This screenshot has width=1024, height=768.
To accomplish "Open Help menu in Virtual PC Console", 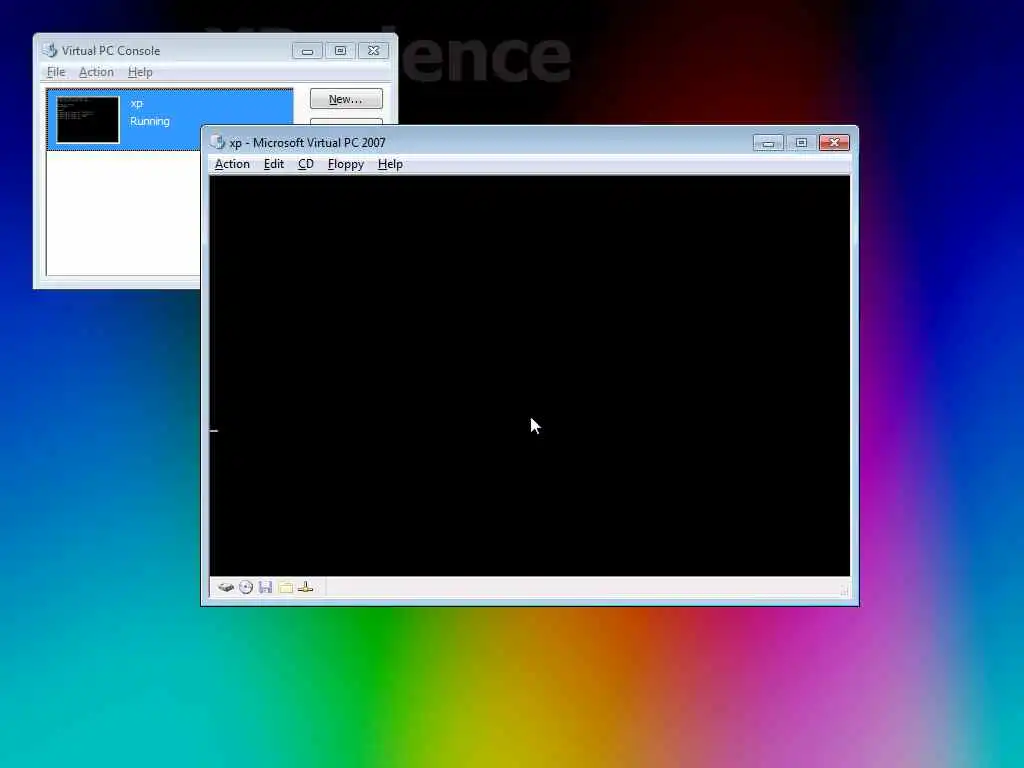I will pos(140,72).
